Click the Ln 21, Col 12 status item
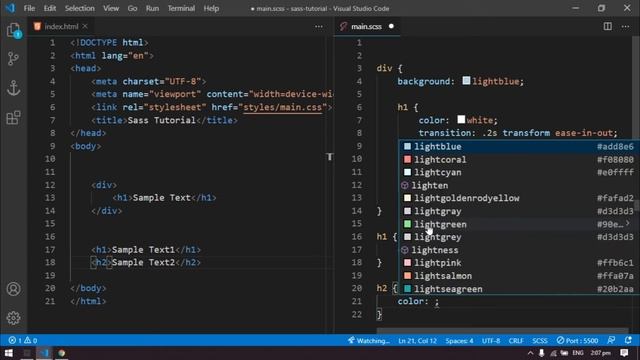Screen dimensions: 640x360 [417, 340]
